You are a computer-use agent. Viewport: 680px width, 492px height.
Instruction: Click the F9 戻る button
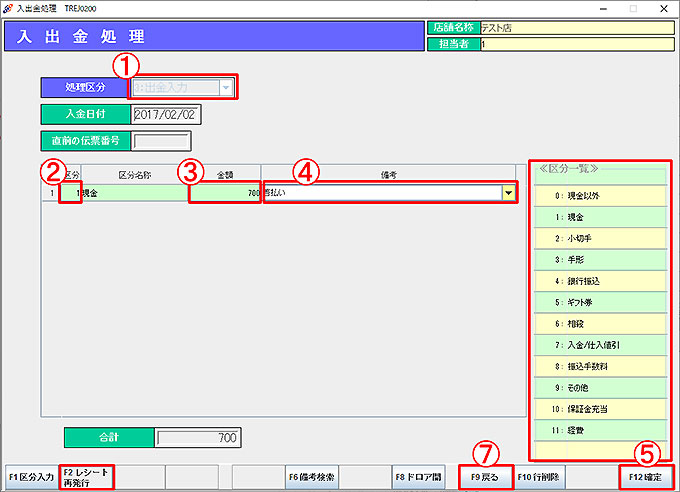[485, 477]
